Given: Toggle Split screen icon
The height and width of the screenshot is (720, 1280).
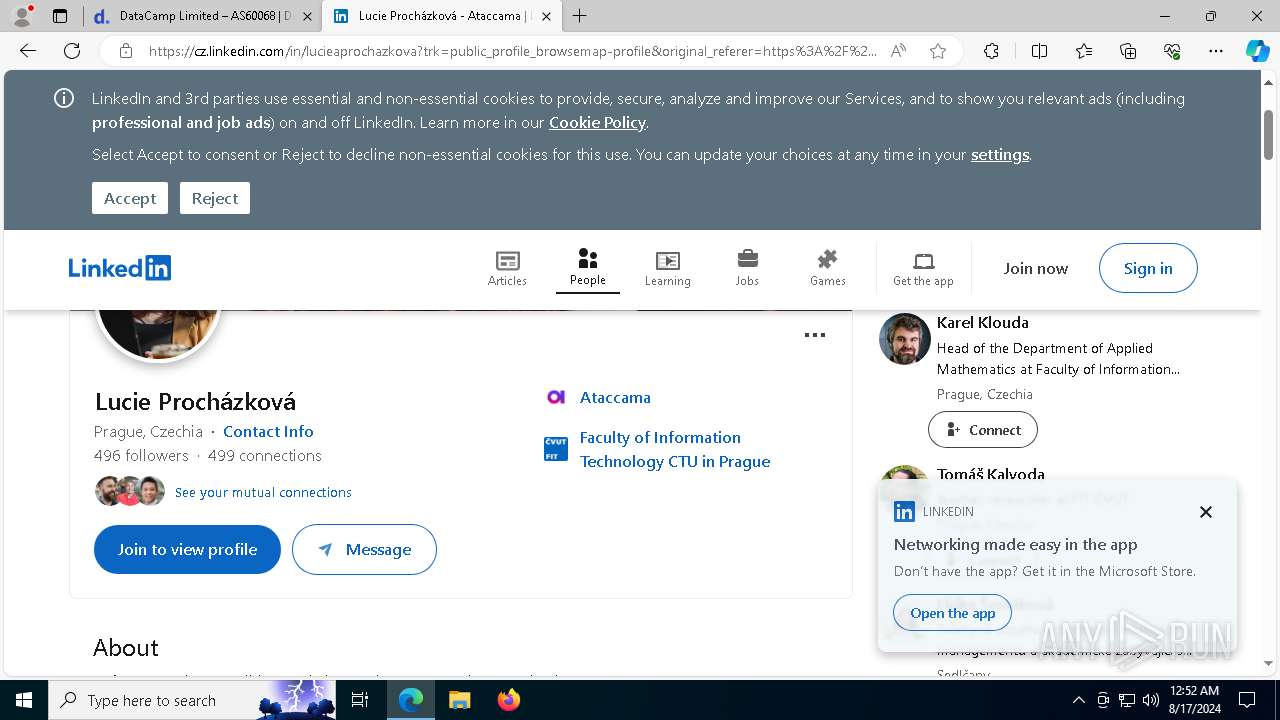Looking at the screenshot, I should (1039, 51).
